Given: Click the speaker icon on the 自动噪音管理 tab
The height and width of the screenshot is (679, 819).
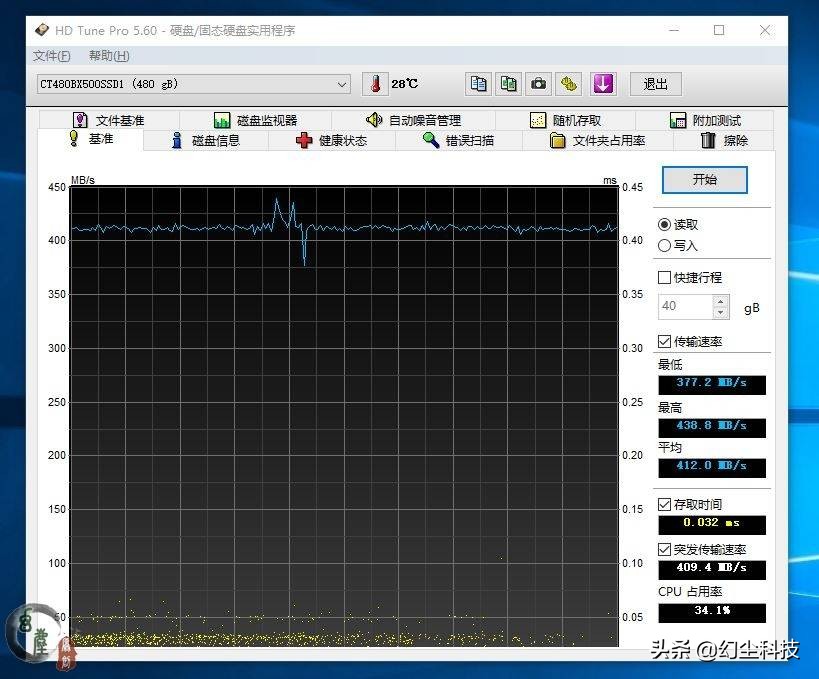Looking at the screenshot, I should 373,119.
